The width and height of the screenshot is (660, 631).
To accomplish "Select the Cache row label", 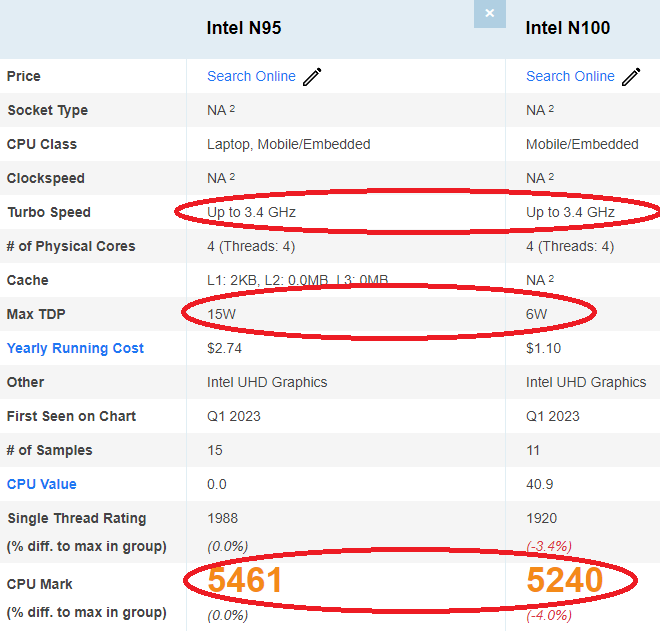I will (x=27, y=280).
